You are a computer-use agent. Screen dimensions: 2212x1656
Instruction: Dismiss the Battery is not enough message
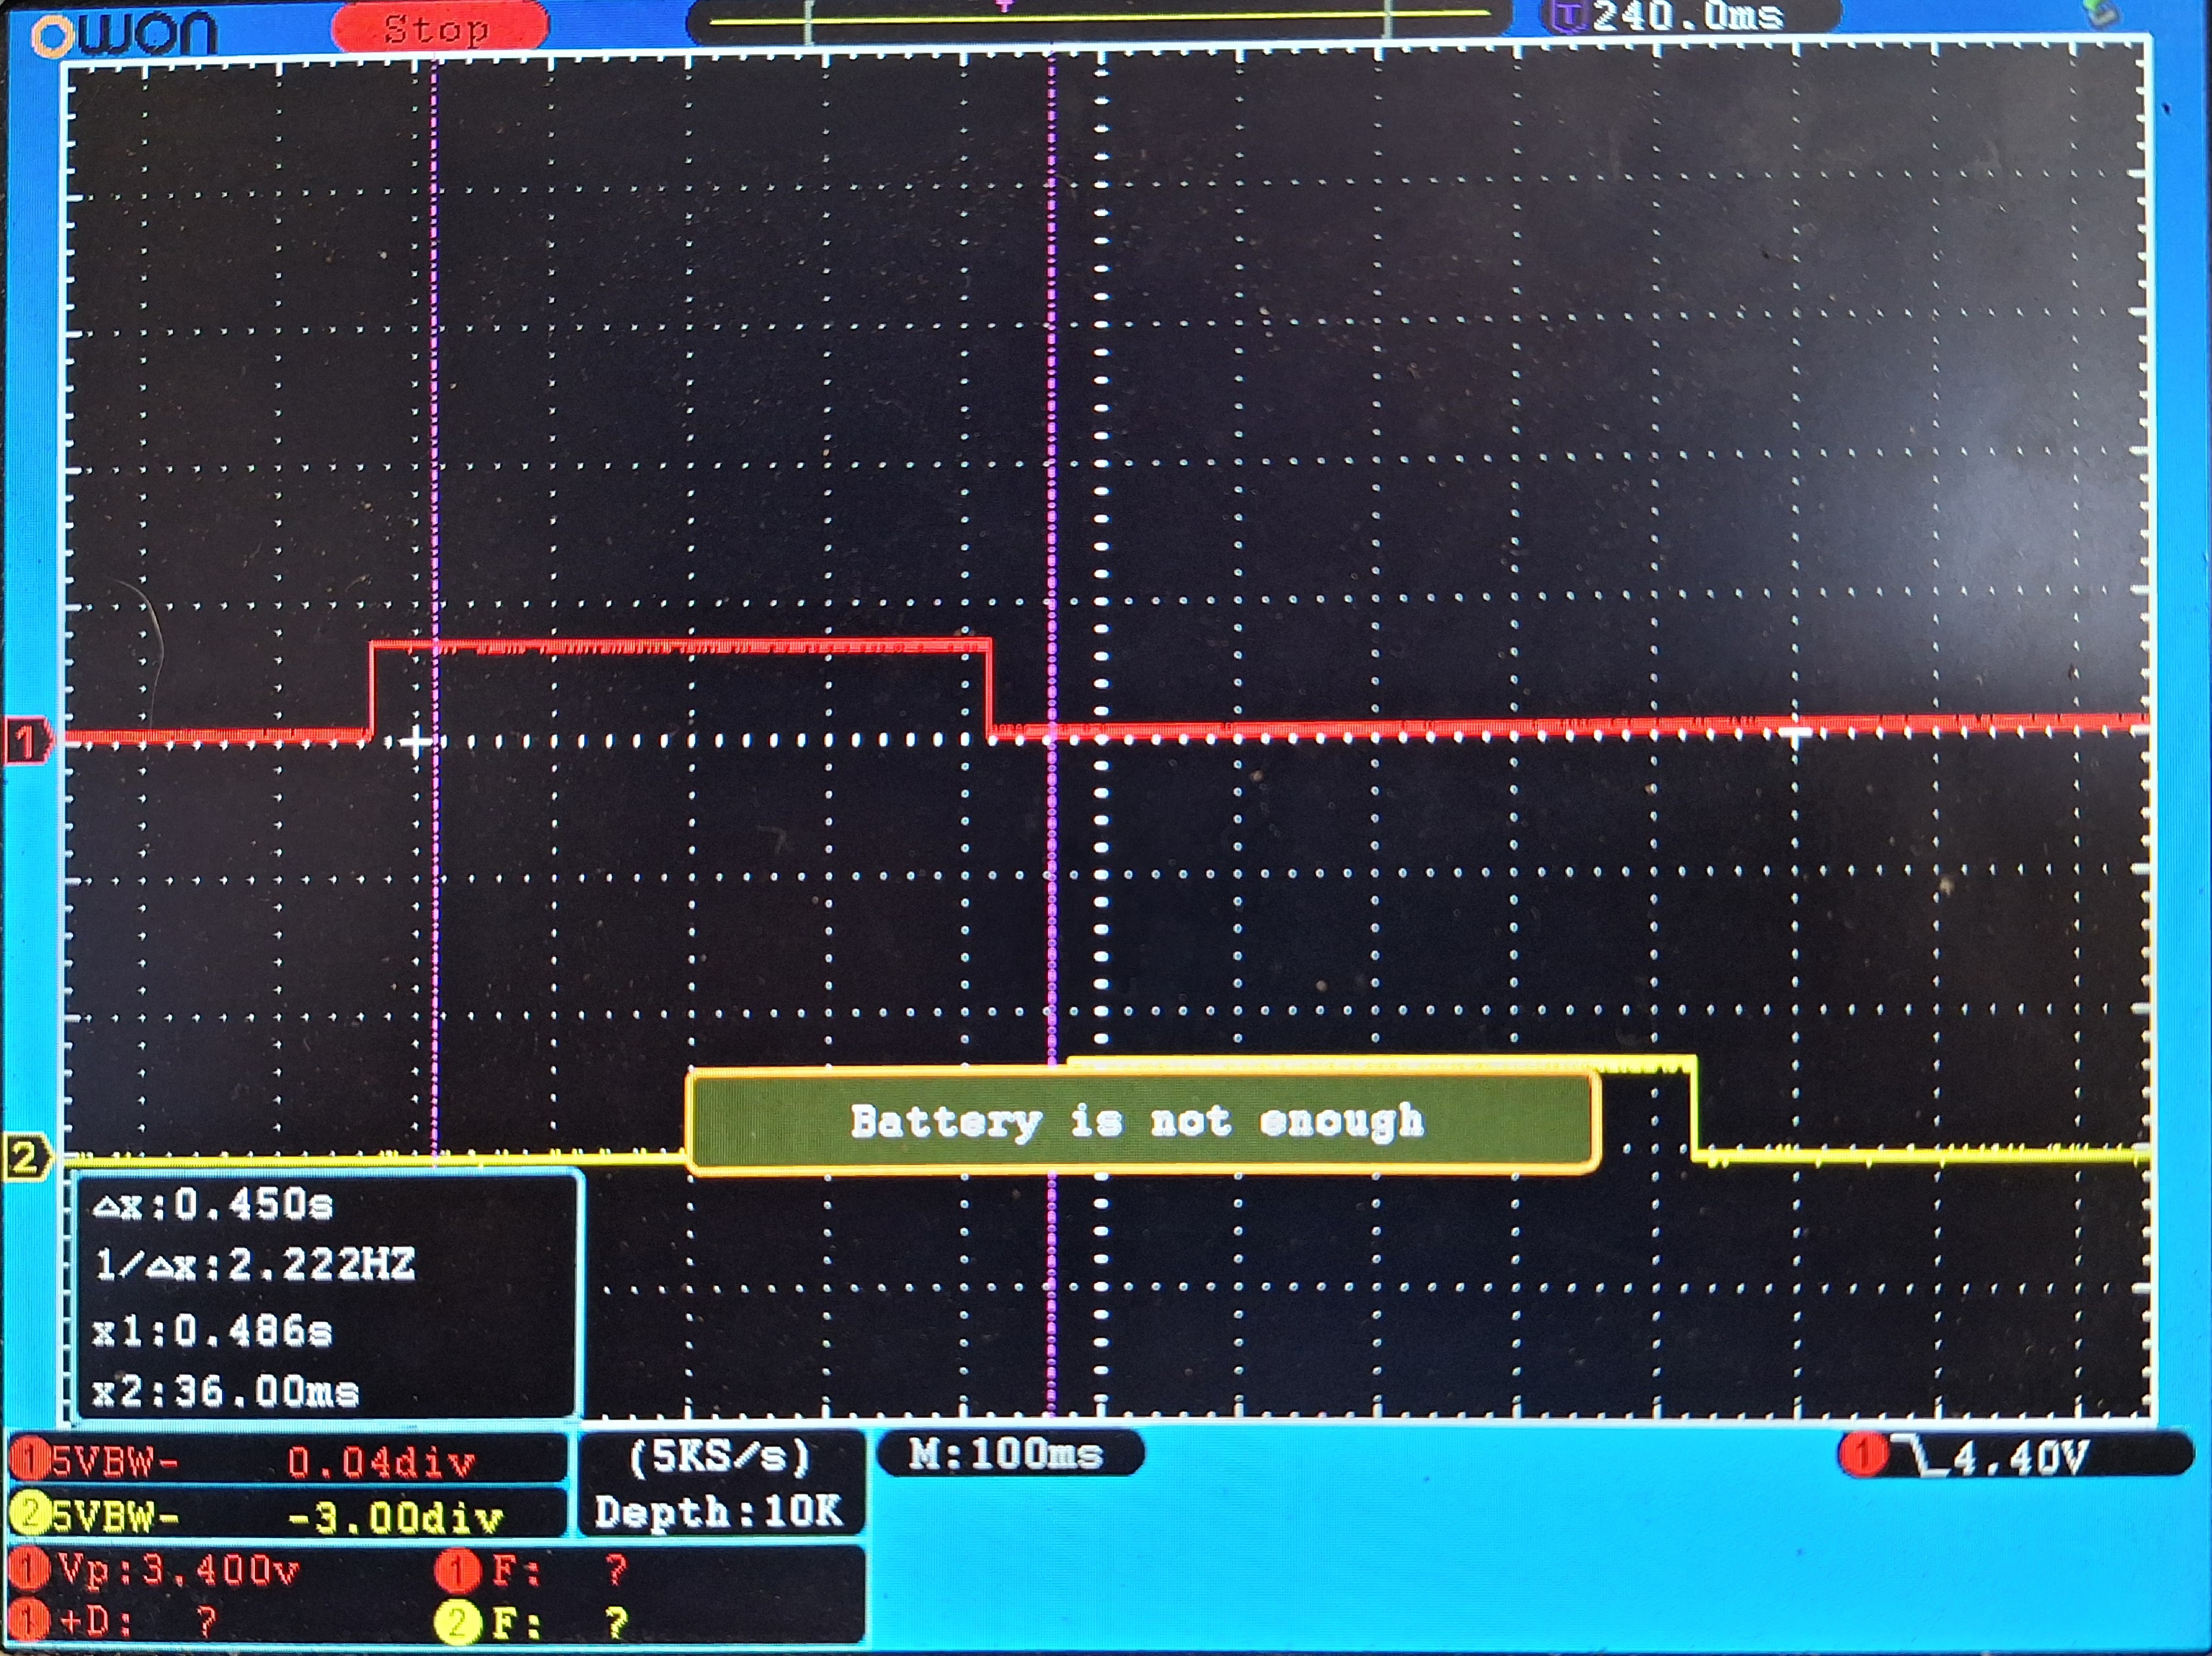[1140, 1121]
